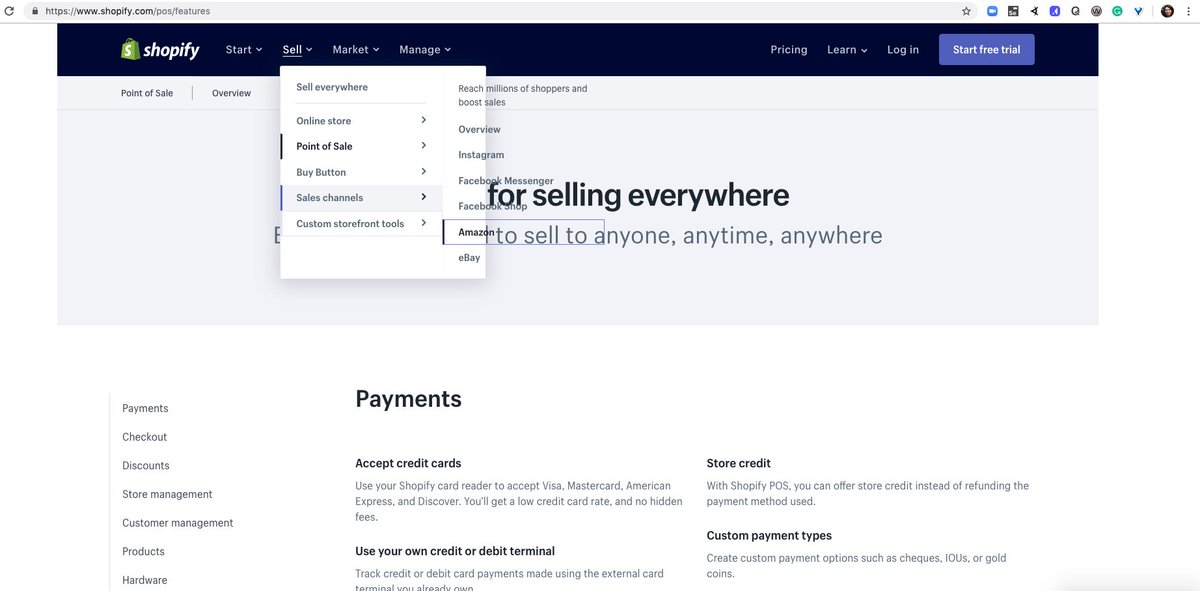Jump to Store management in the sidebar
The width and height of the screenshot is (1200, 591).
tap(167, 494)
